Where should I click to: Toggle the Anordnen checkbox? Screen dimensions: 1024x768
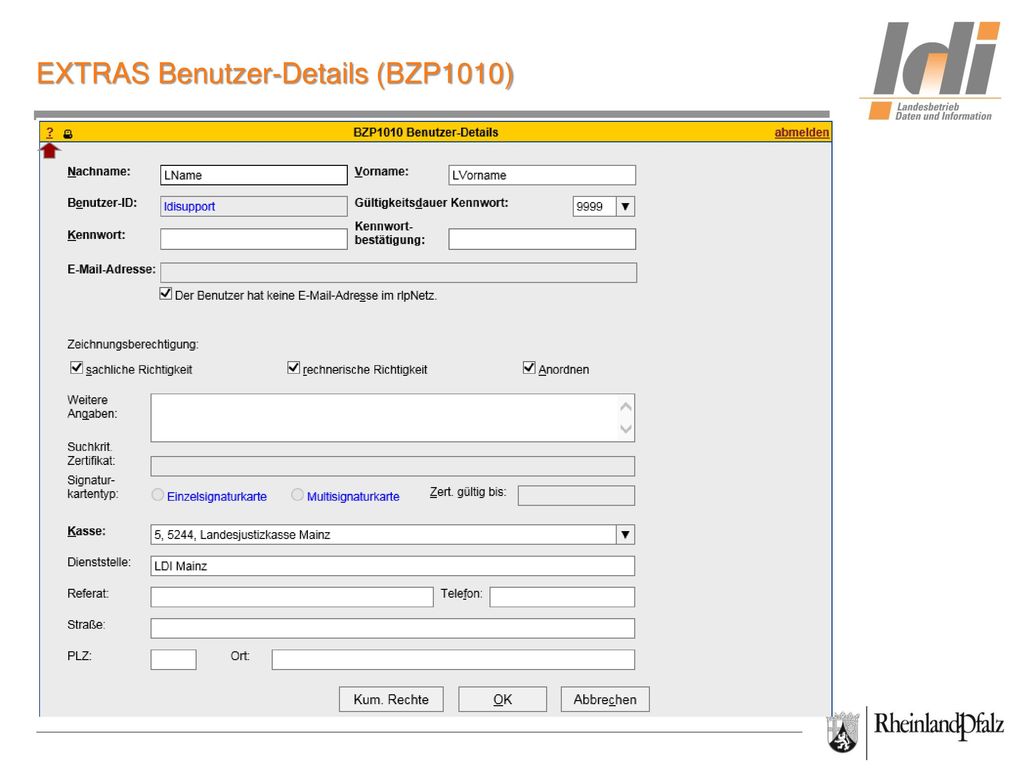529,368
